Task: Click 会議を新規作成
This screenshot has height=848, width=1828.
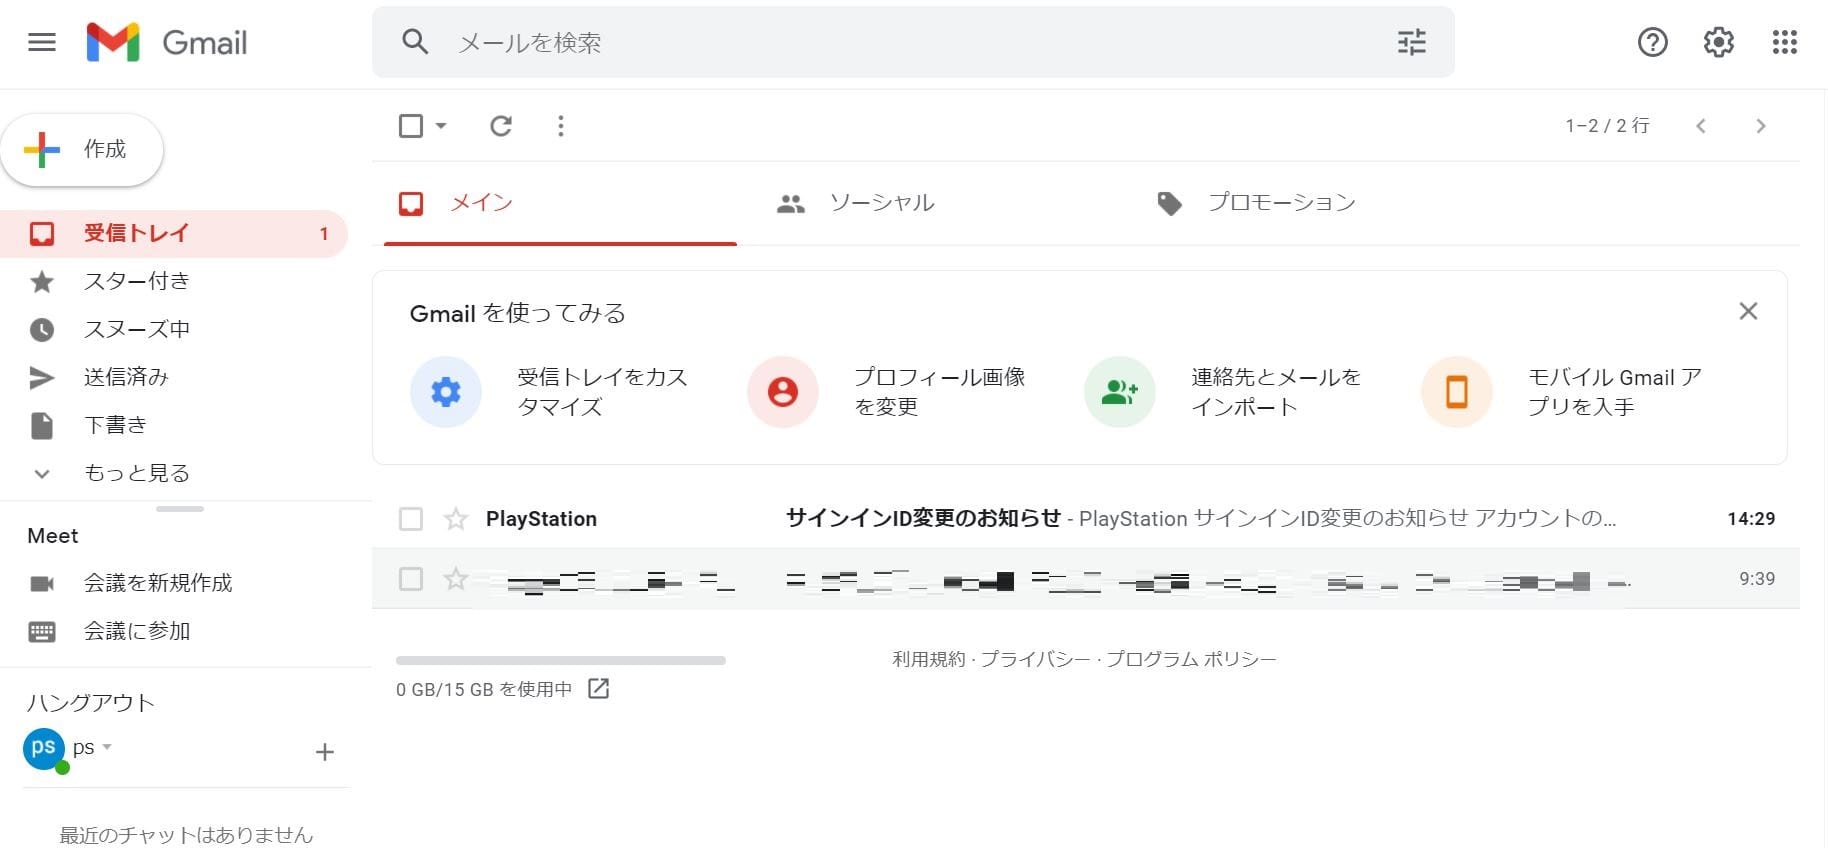Action: (x=158, y=583)
